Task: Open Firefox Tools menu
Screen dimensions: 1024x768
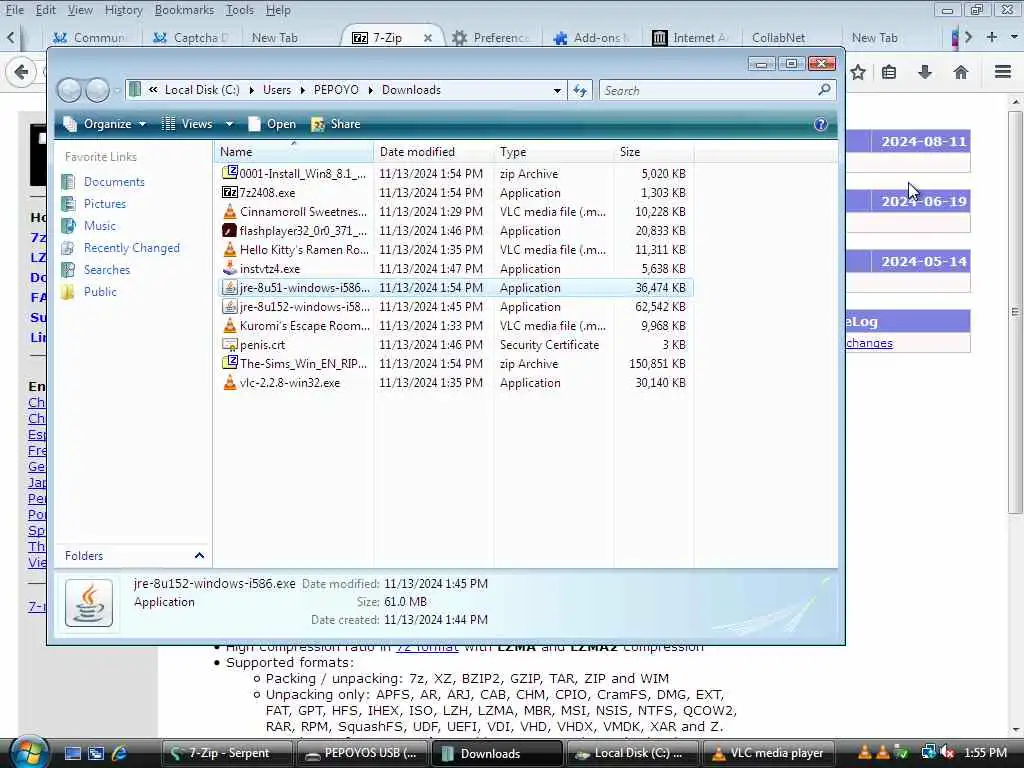Action: (240, 10)
